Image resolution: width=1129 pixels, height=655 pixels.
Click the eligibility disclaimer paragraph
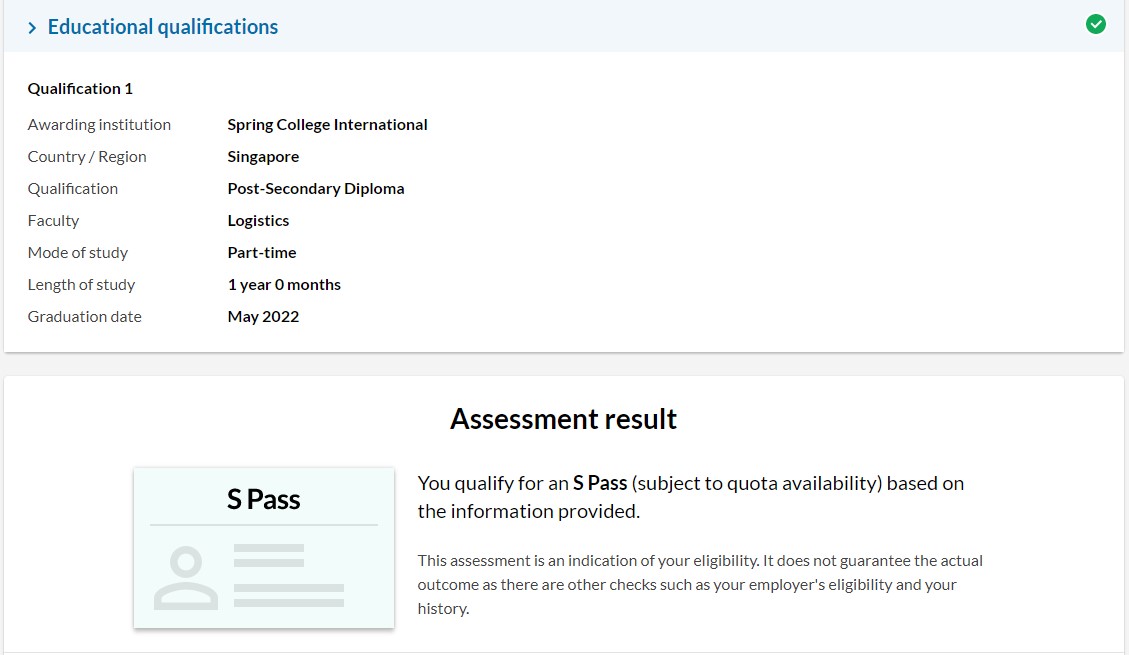pyautogui.click(x=700, y=584)
